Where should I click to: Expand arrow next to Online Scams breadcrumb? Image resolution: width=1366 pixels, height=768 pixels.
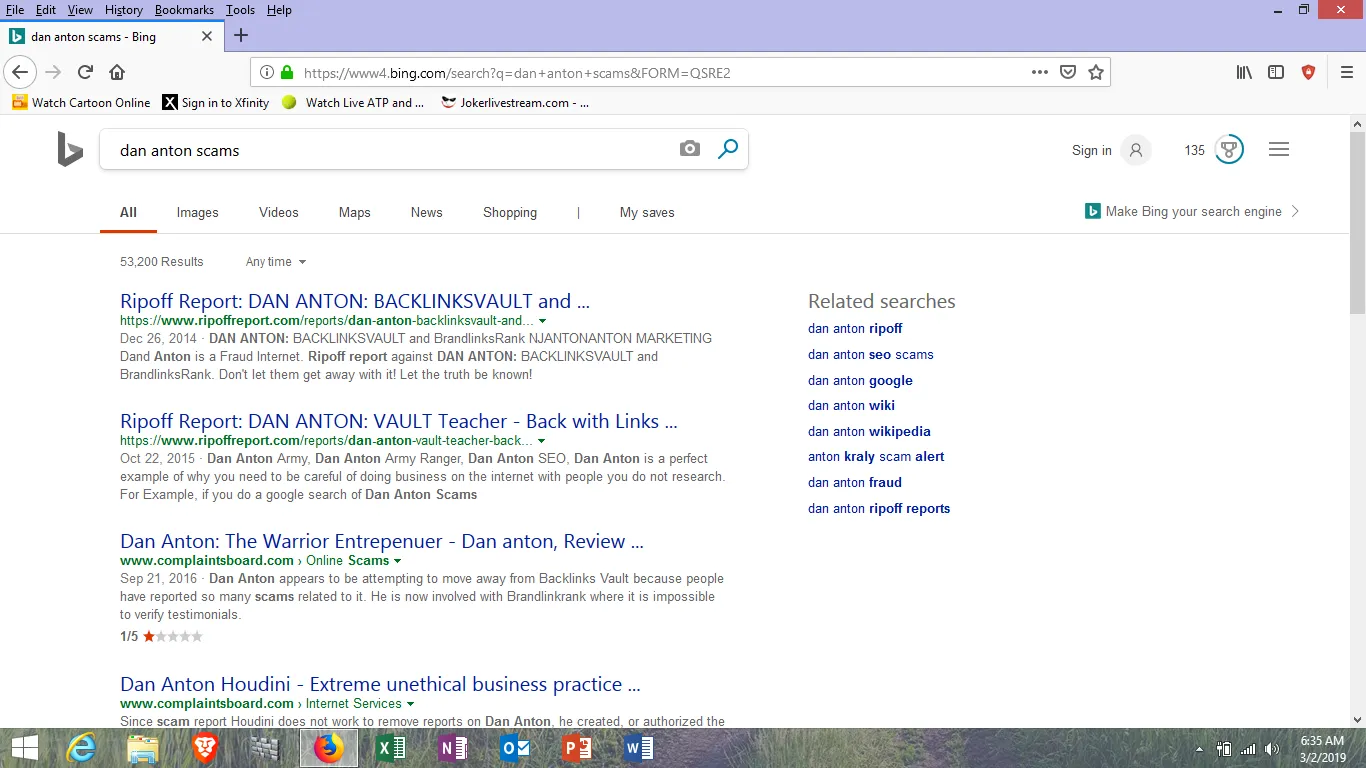[x=398, y=561]
